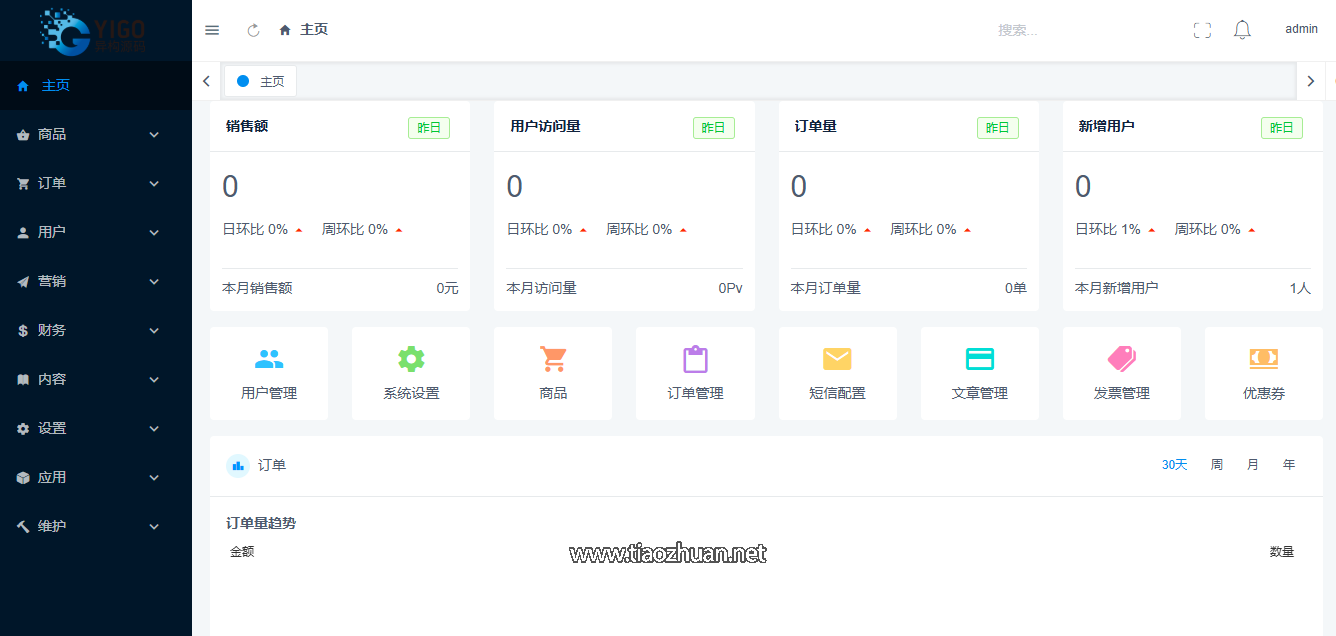
Task: Switch the order chart to 年 view
Action: pos(1289,465)
